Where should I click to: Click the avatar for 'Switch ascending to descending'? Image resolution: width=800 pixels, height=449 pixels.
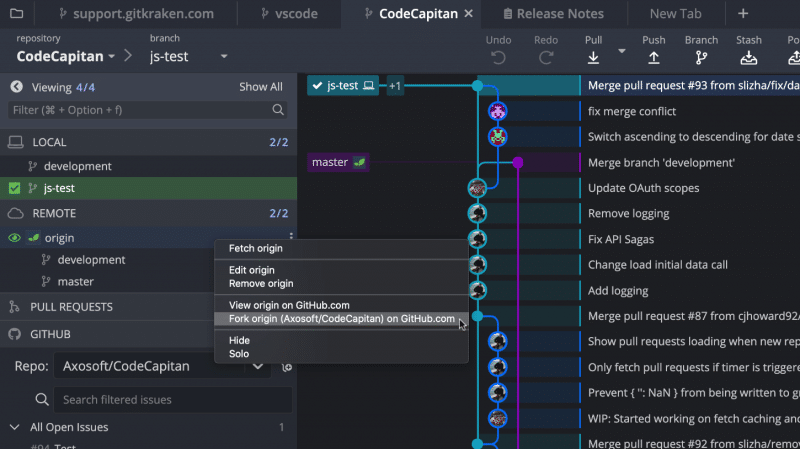pyautogui.click(x=497, y=137)
